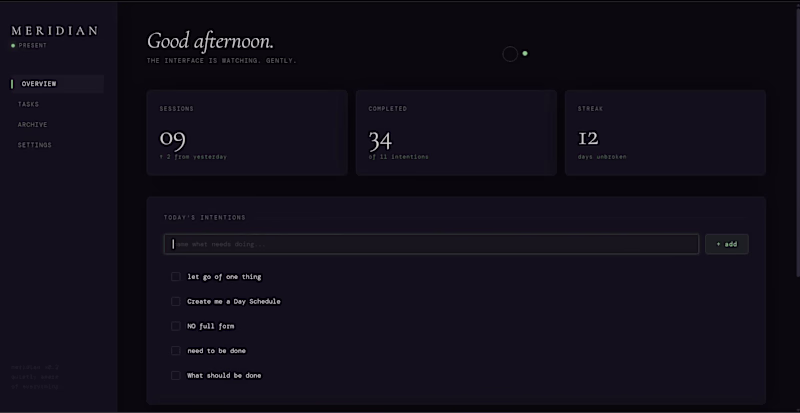Go to Tasks in the sidebar
The image size is (800, 413).
(x=29, y=104)
